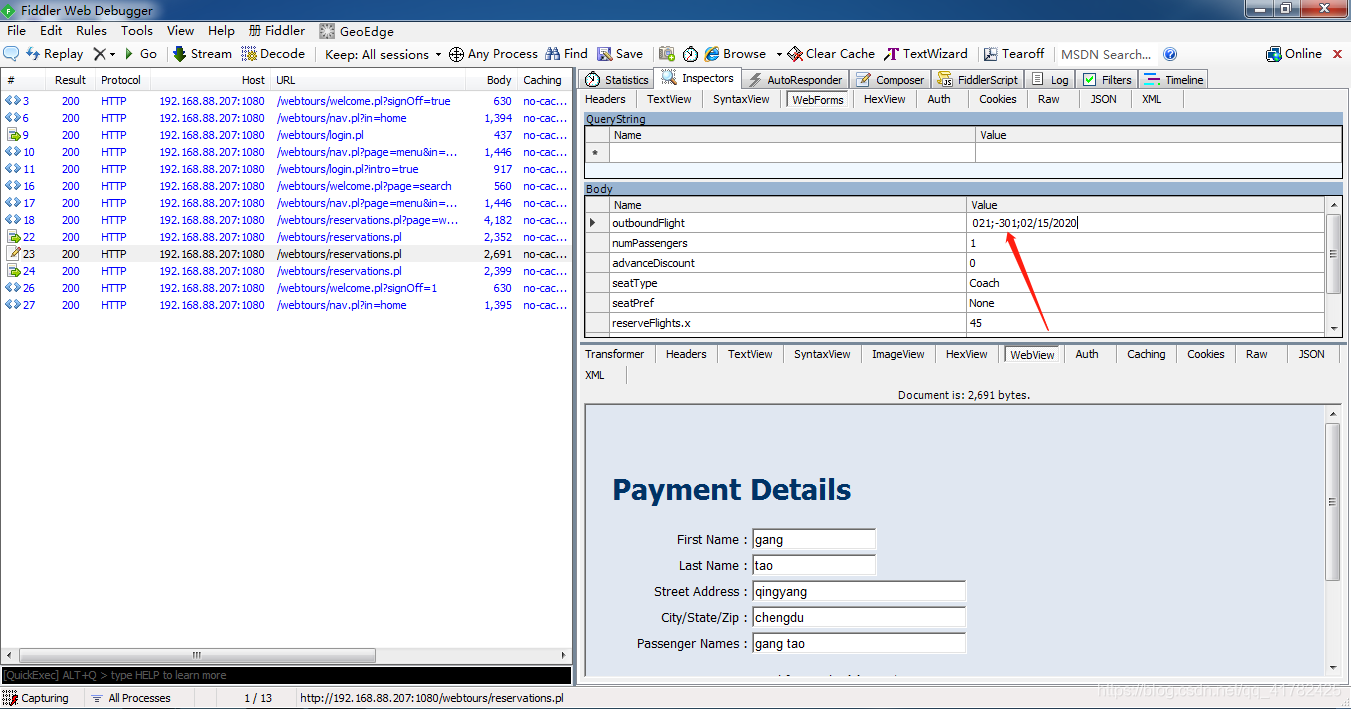Click the Go resume button
1351x709 pixels.
pos(140,54)
